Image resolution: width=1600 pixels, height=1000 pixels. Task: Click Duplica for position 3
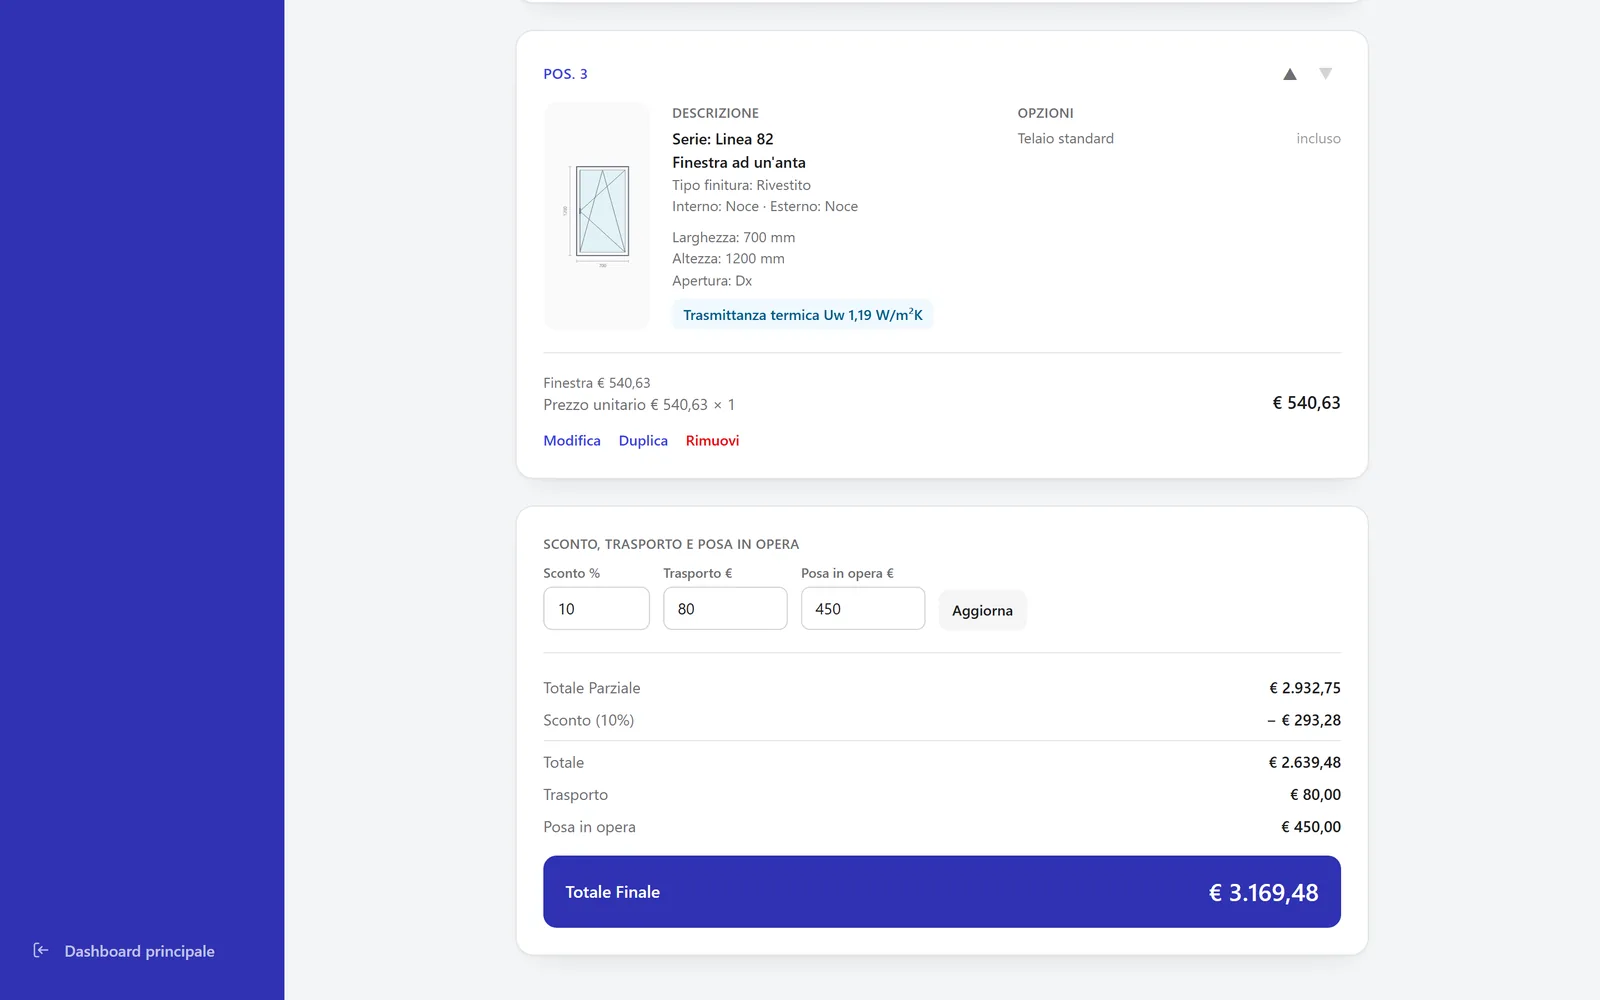click(643, 441)
